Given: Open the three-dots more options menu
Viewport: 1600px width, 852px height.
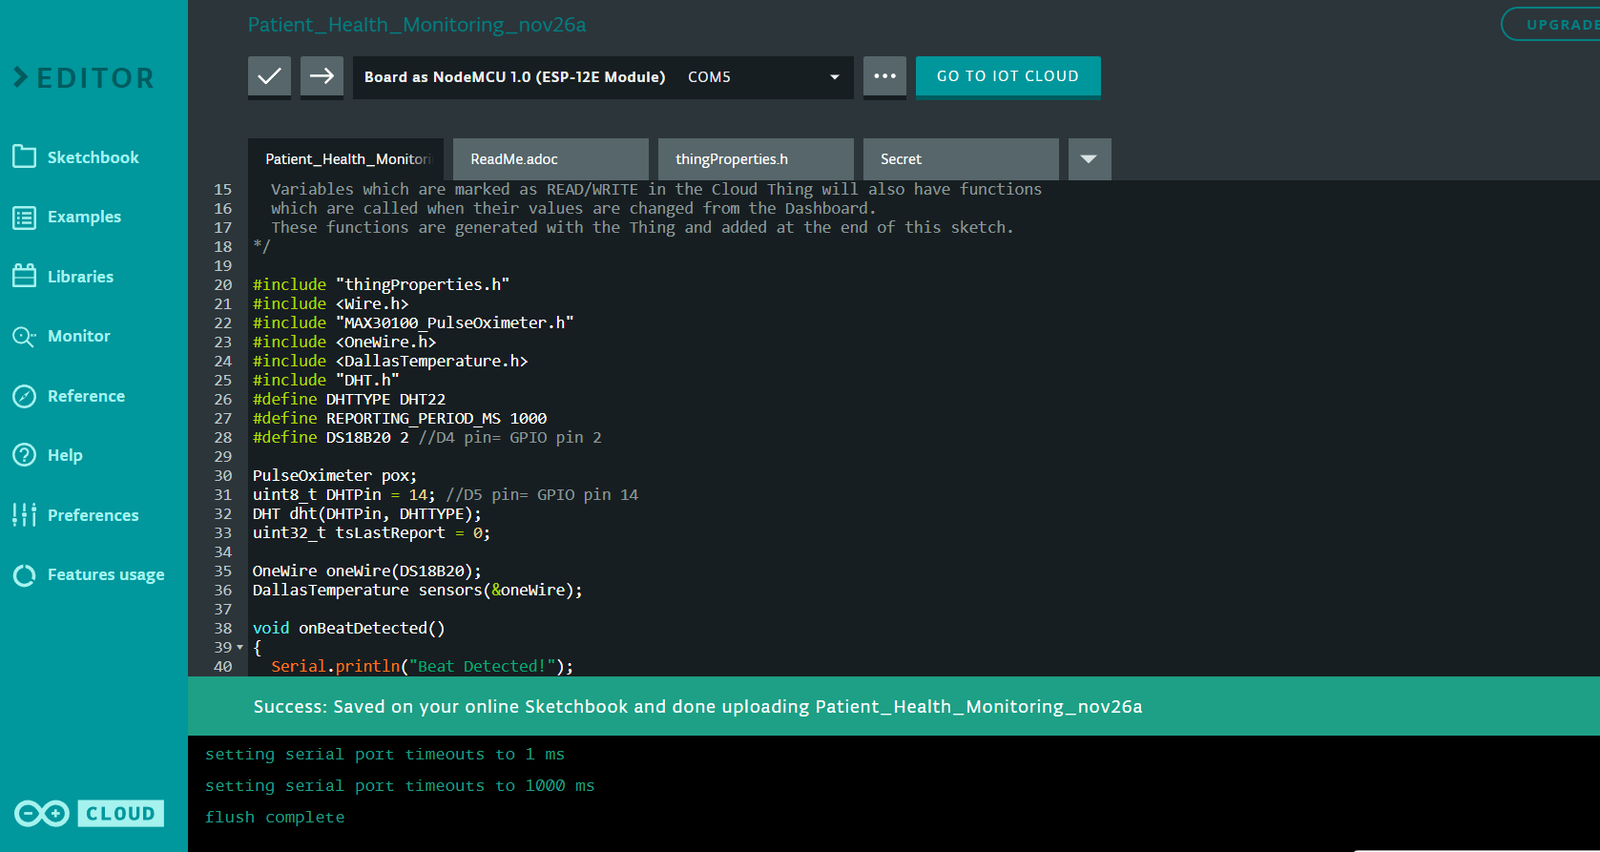Looking at the screenshot, I should [884, 76].
